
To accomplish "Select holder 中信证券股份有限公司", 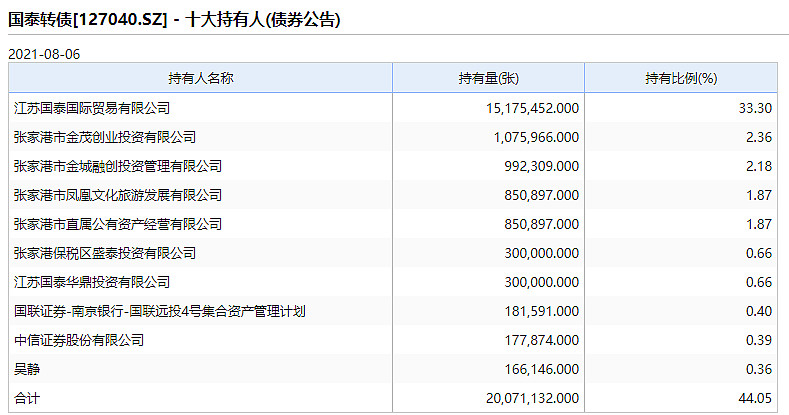I will 79,340.
